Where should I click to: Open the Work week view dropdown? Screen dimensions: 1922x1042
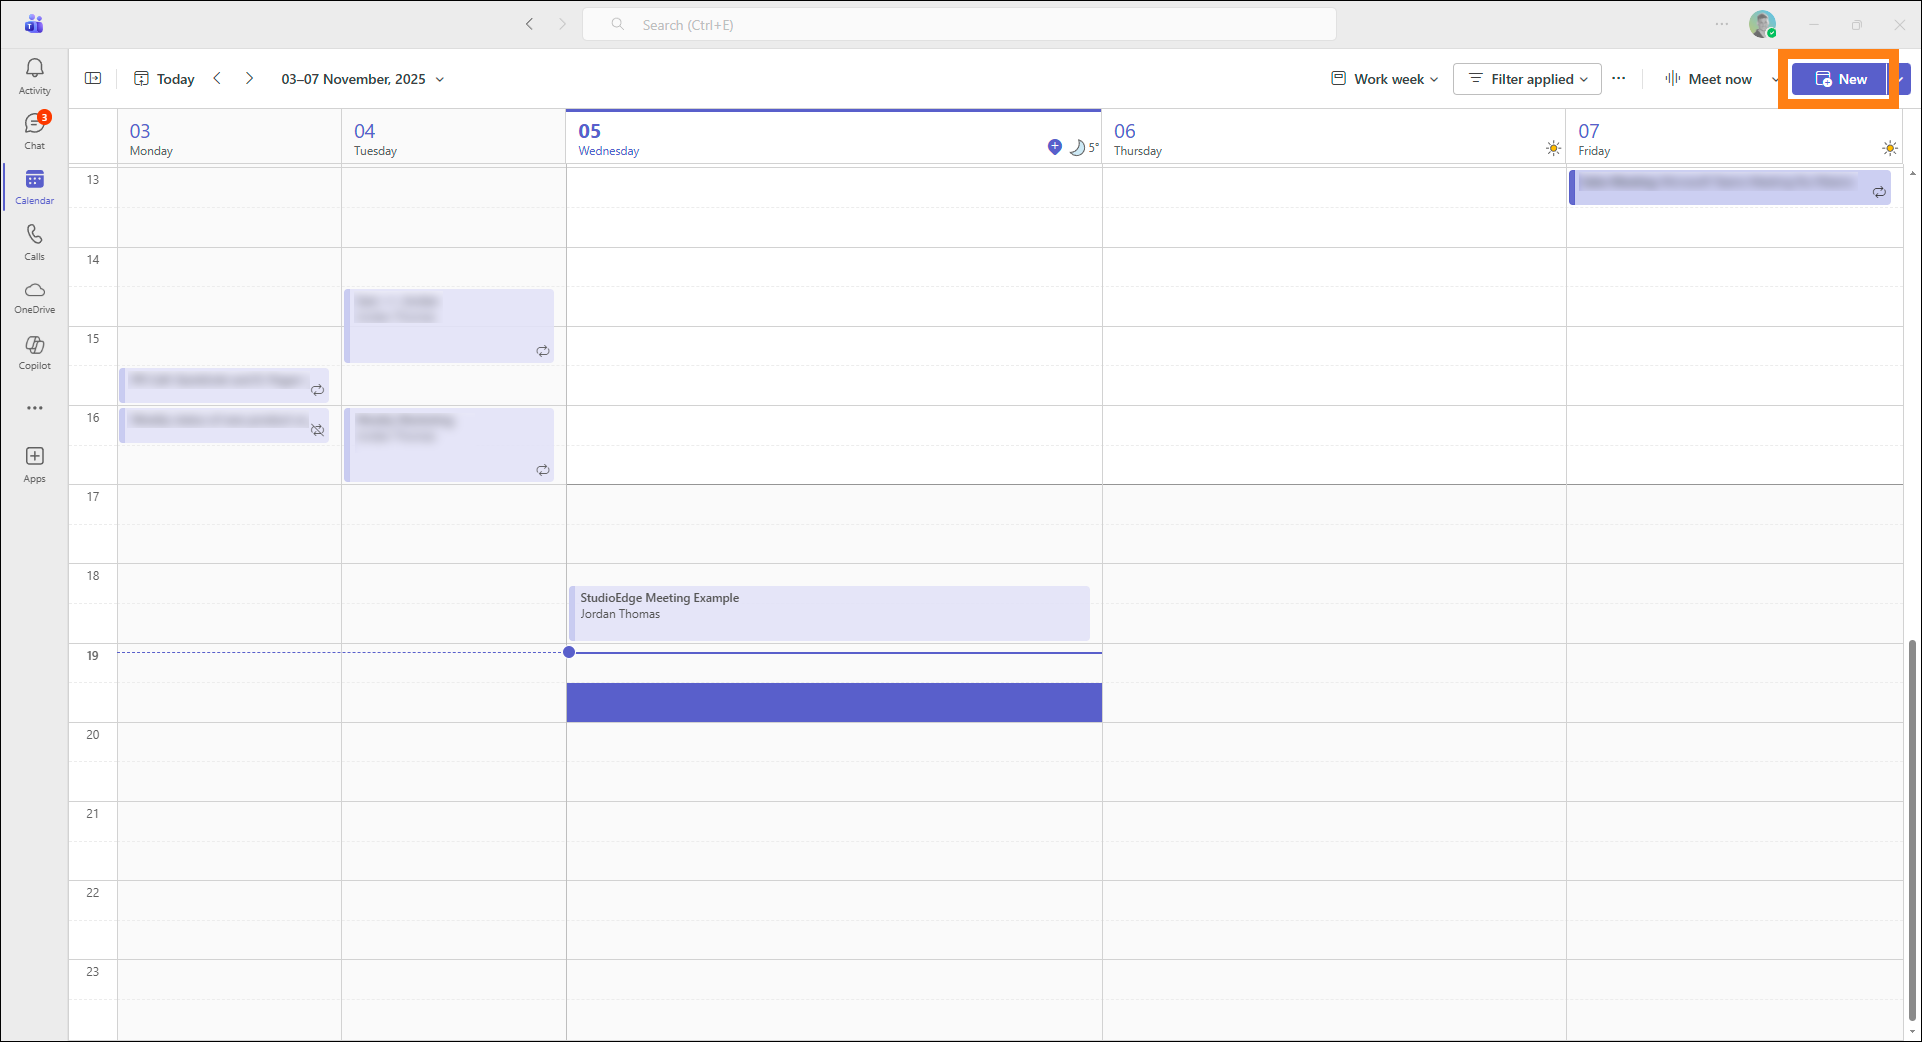(1384, 79)
